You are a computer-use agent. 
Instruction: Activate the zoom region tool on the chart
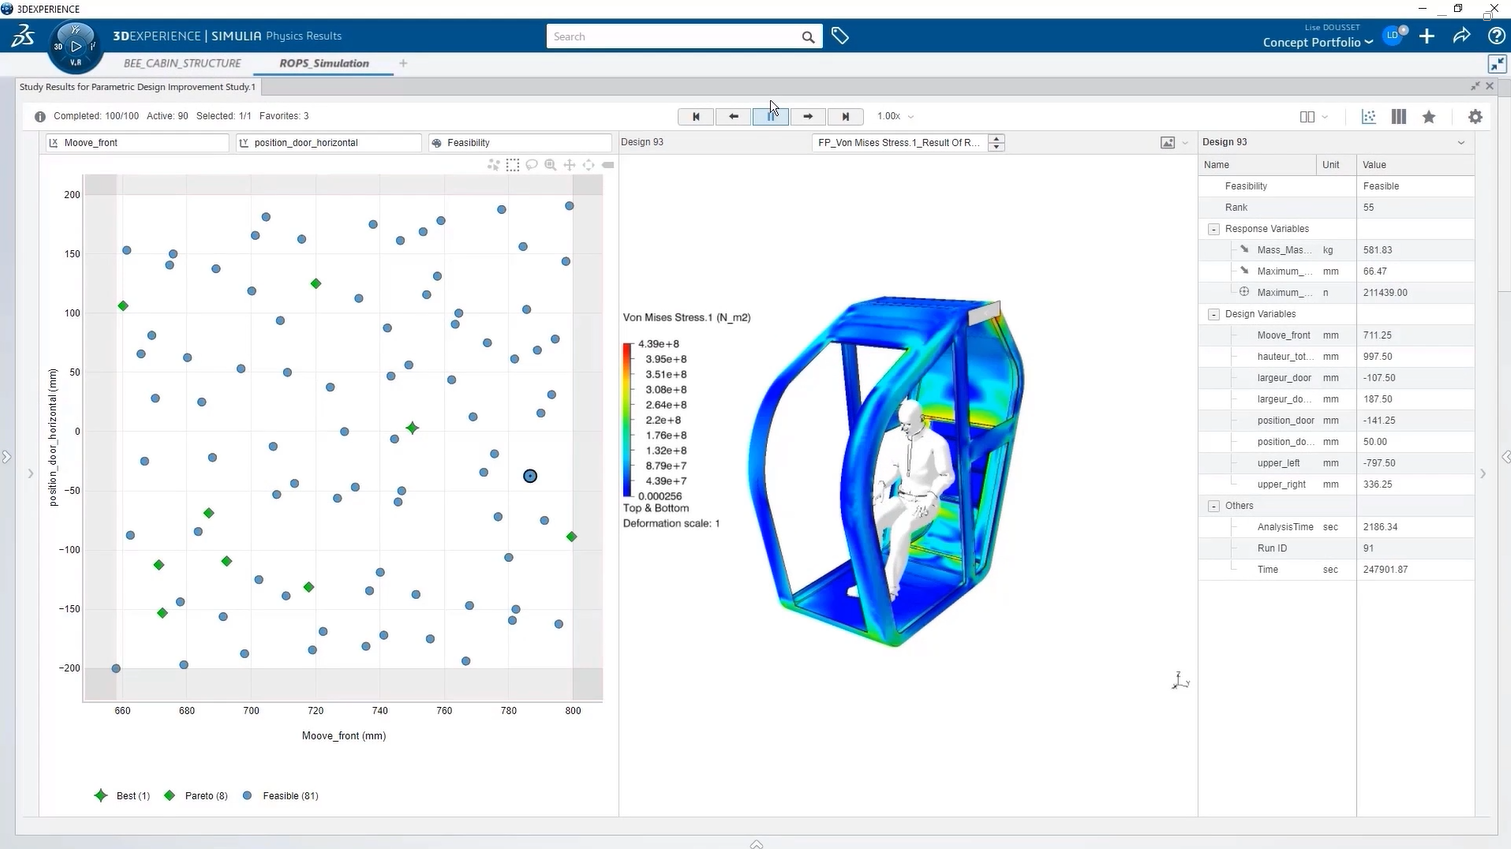point(550,165)
